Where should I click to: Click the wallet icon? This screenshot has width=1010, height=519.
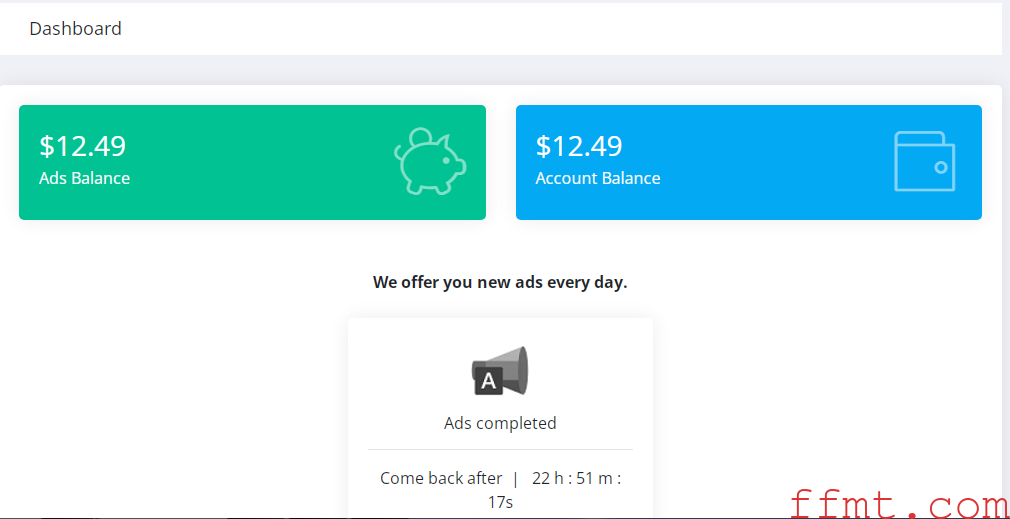pos(924,161)
